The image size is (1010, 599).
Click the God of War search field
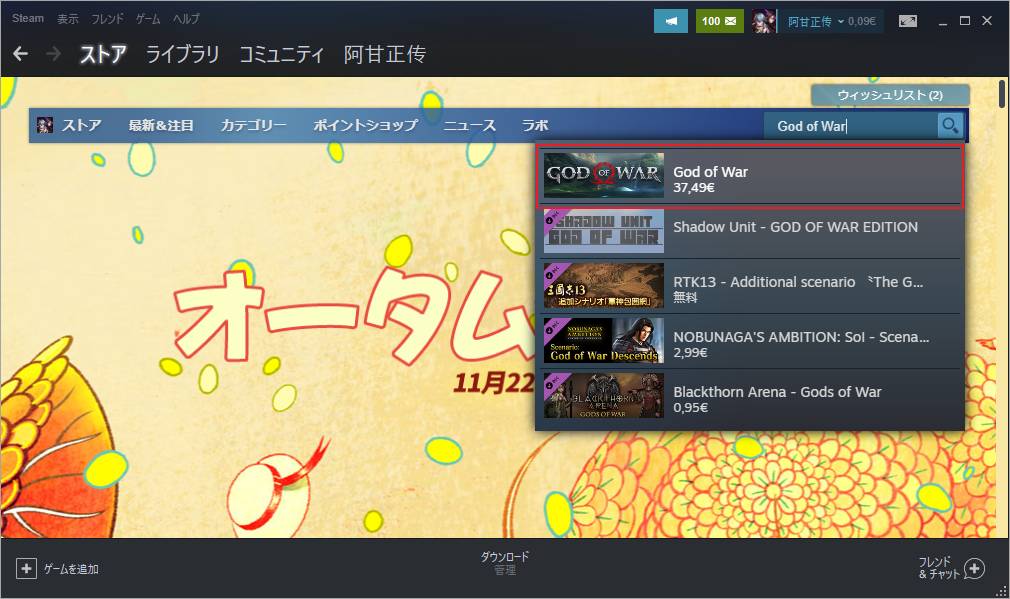tap(850, 126)
